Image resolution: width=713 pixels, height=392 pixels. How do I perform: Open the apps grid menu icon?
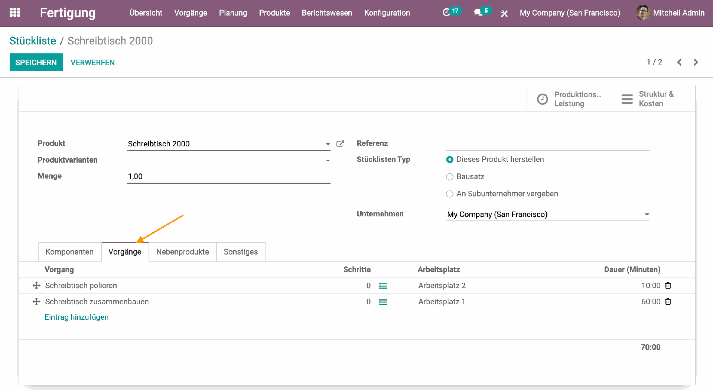(15, 13)
